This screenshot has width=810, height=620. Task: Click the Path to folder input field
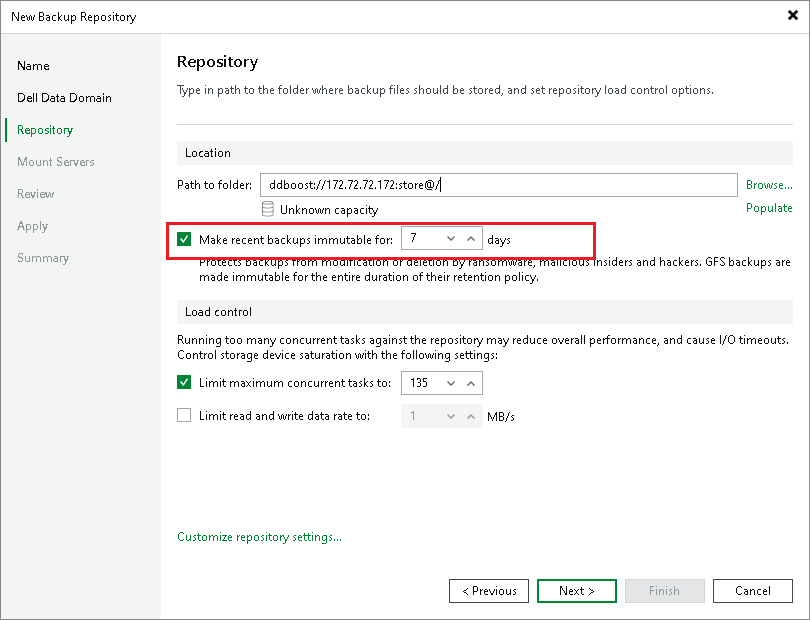point(499,185)
